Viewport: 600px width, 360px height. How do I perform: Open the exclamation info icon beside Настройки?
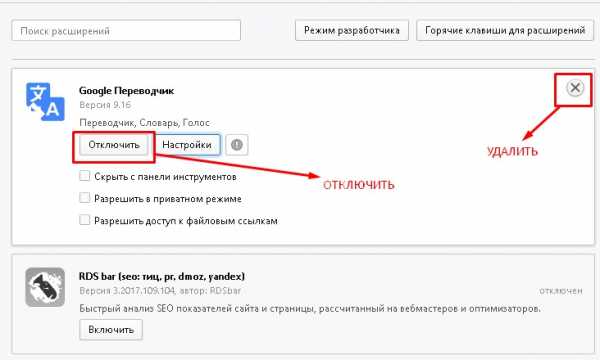point(237,145)
